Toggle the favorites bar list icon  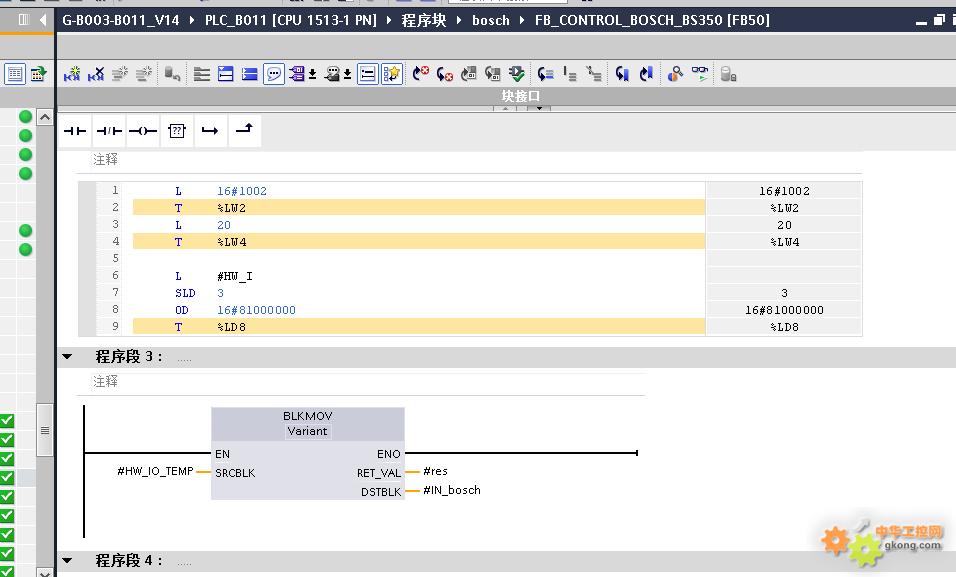pyautogui.click(x=368, y=74)
